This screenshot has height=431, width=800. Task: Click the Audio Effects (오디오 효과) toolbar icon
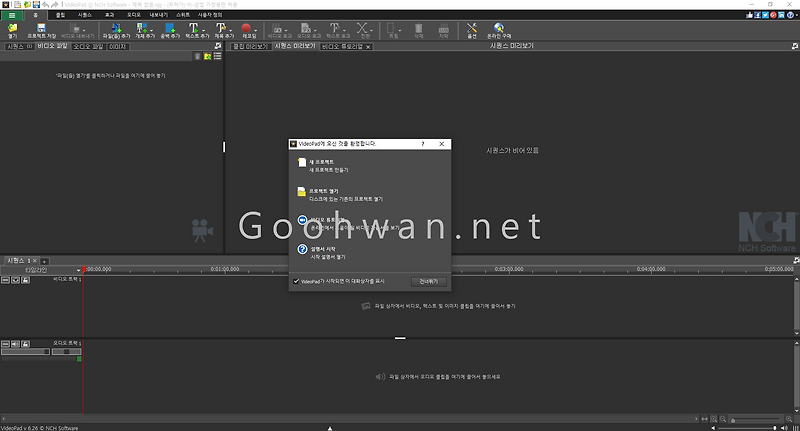tap(306, 30)
